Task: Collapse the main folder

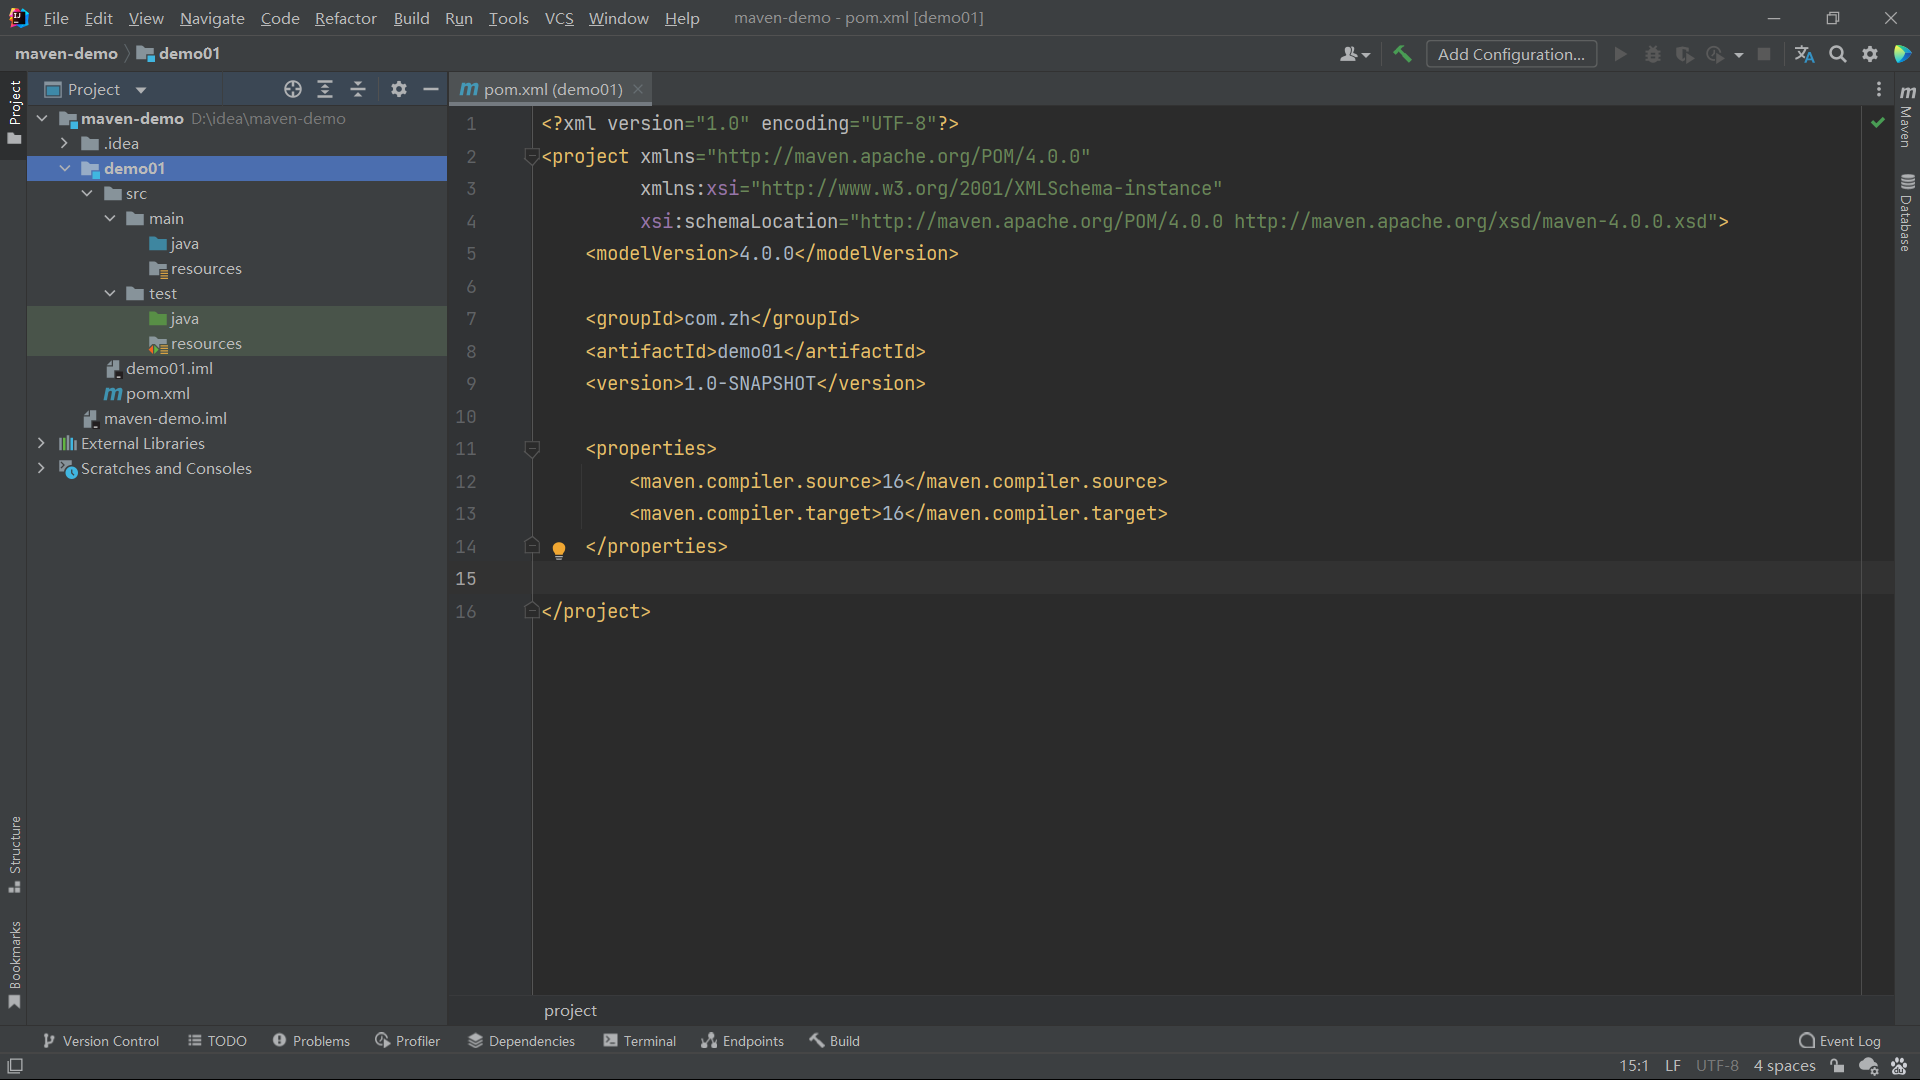Action: click(x=110, y=218)
